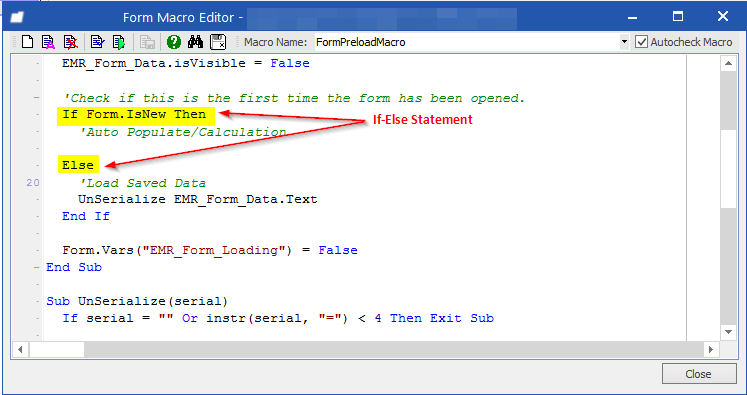Click horizontal scrollbar right arrow

click(x=710, y=349)
